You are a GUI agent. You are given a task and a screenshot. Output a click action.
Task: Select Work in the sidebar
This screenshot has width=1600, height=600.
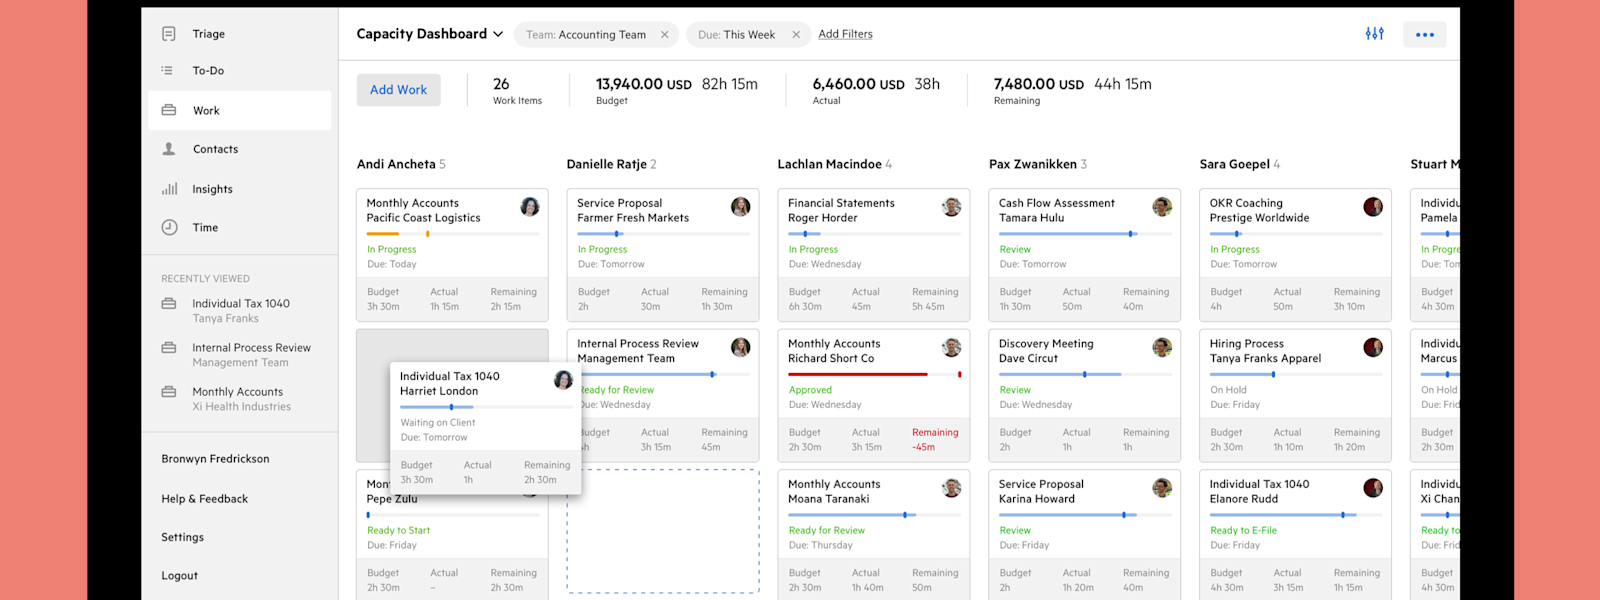(x=240, y=110)
